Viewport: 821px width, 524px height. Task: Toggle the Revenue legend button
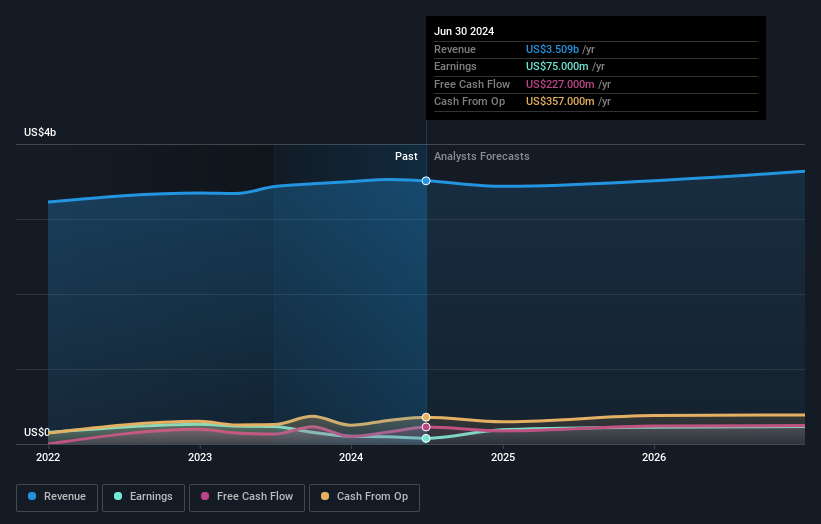click(x=57, y=497)
